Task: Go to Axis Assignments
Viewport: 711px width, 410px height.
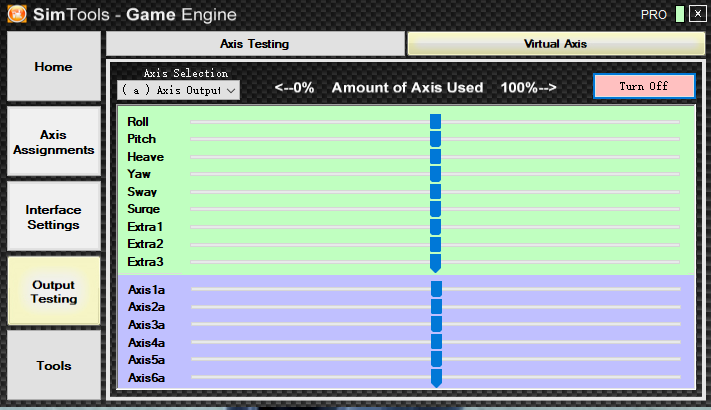Action: pyautogui.click(x=54, y=142)
